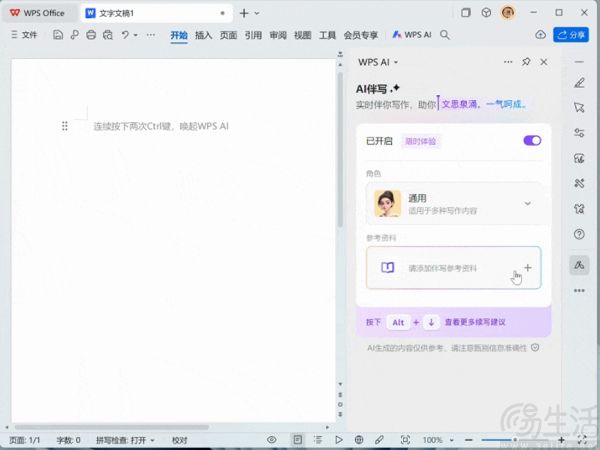Click the export to PDF icon
Image resolution: width=600 pixels, height=450 pixels.
(x=75, y=35)
